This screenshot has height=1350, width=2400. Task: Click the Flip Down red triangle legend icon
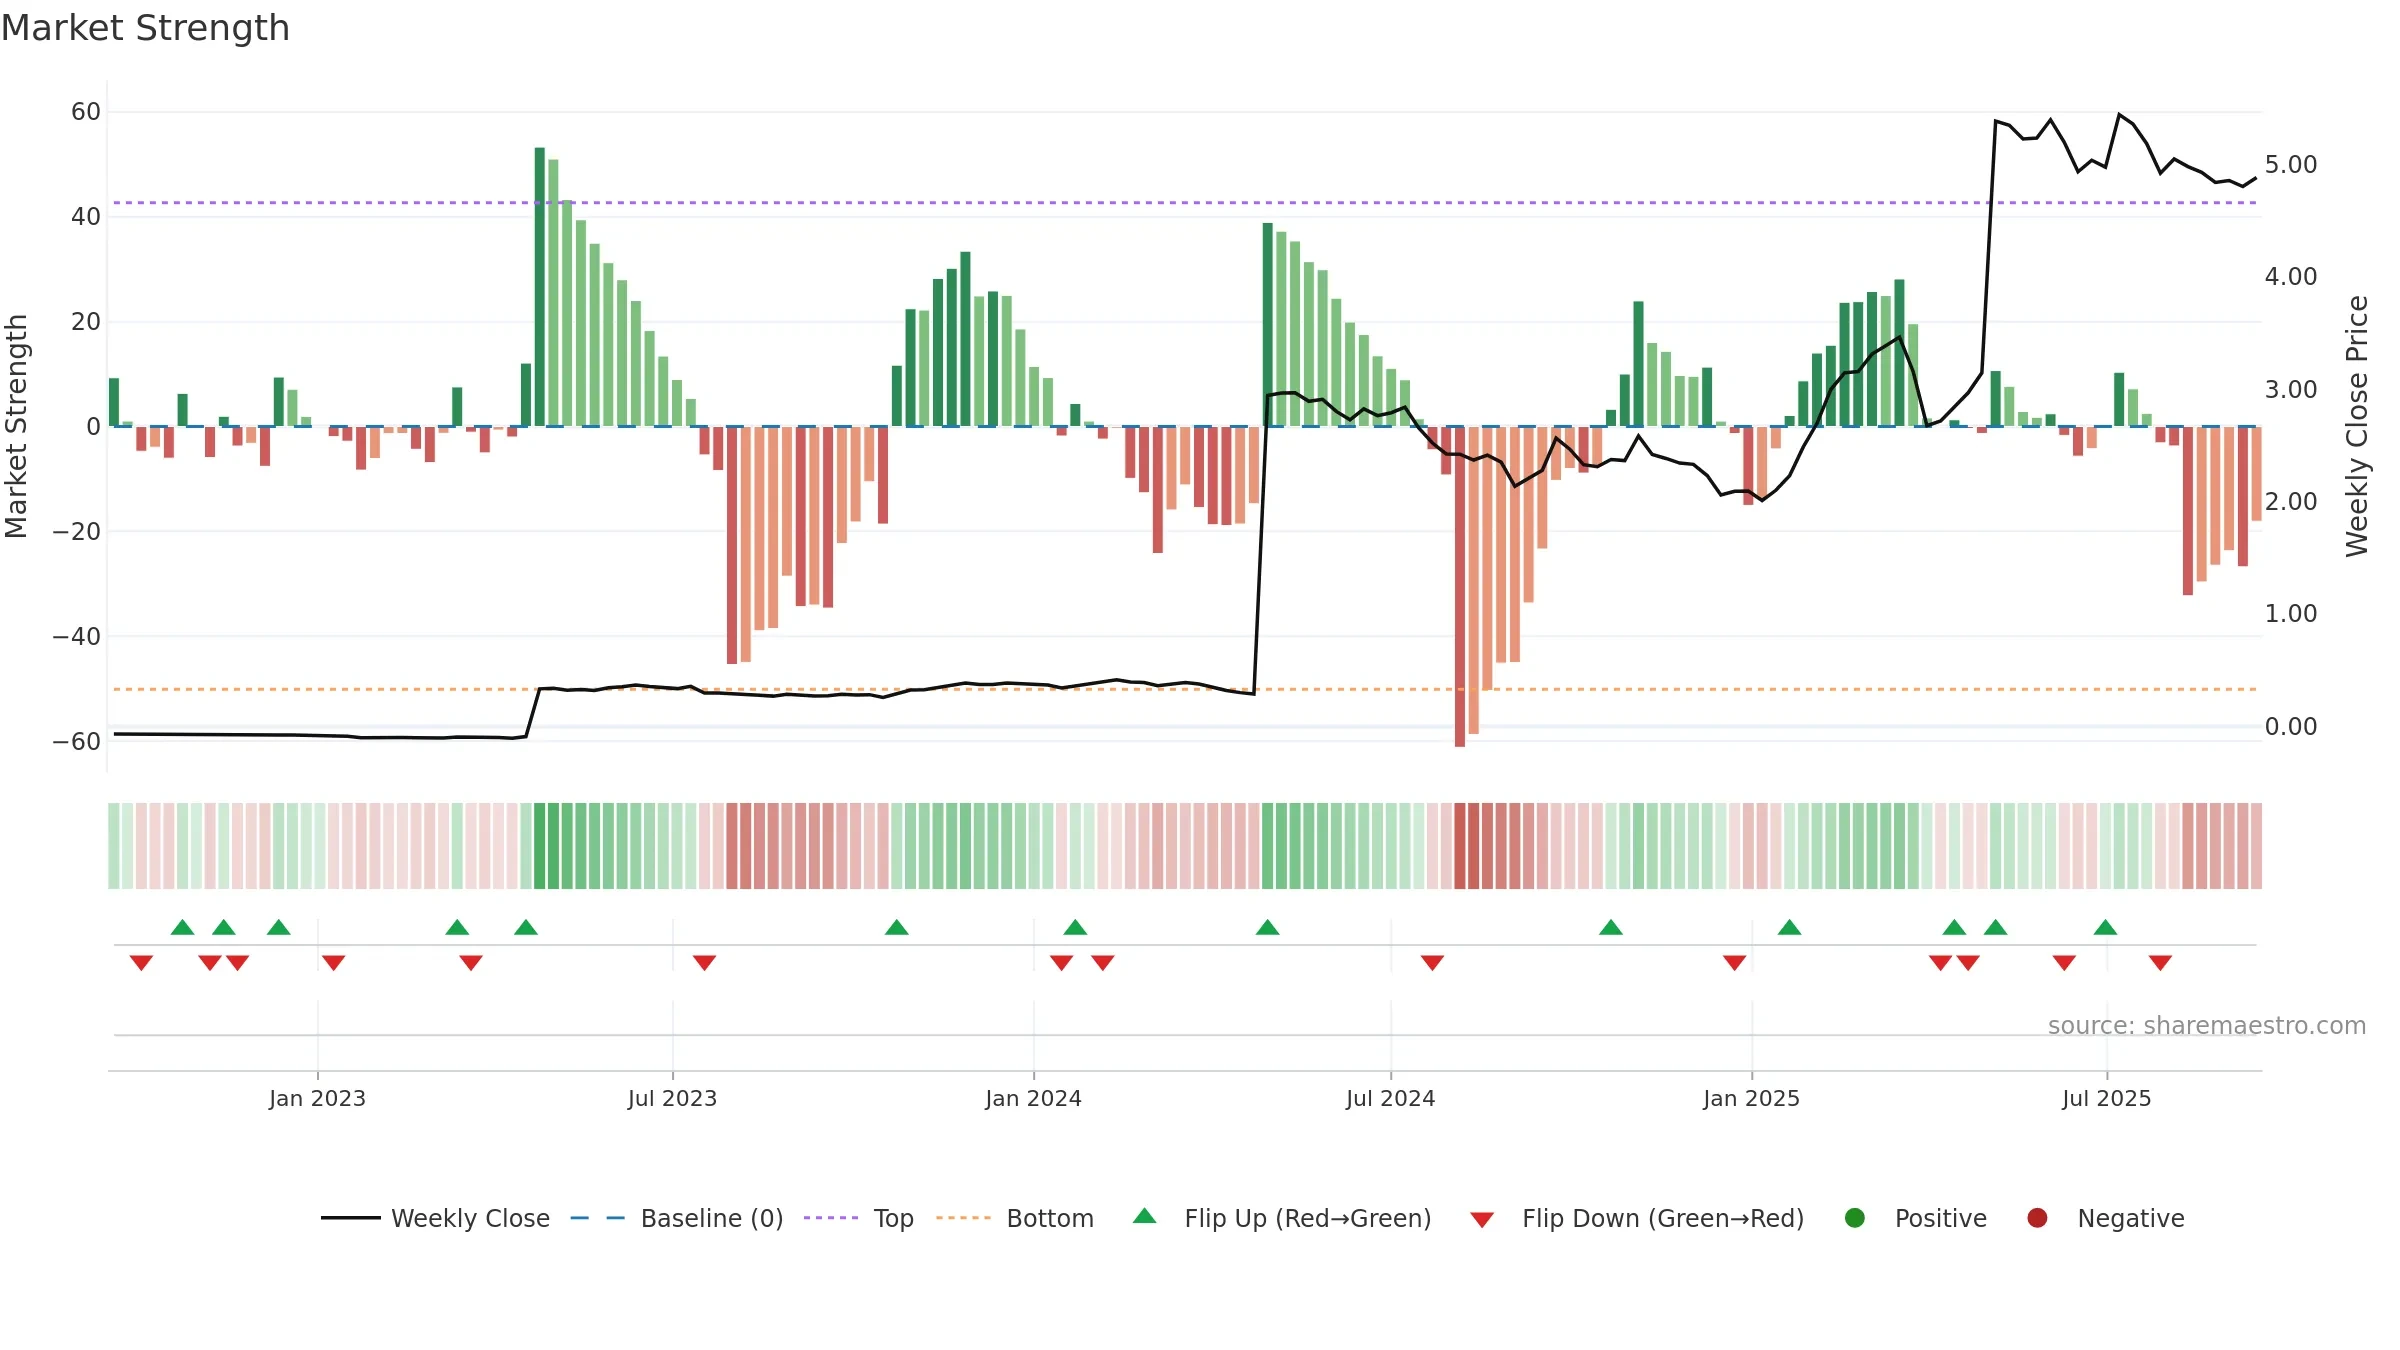pyautogui.click(x=1482, y=1220)
